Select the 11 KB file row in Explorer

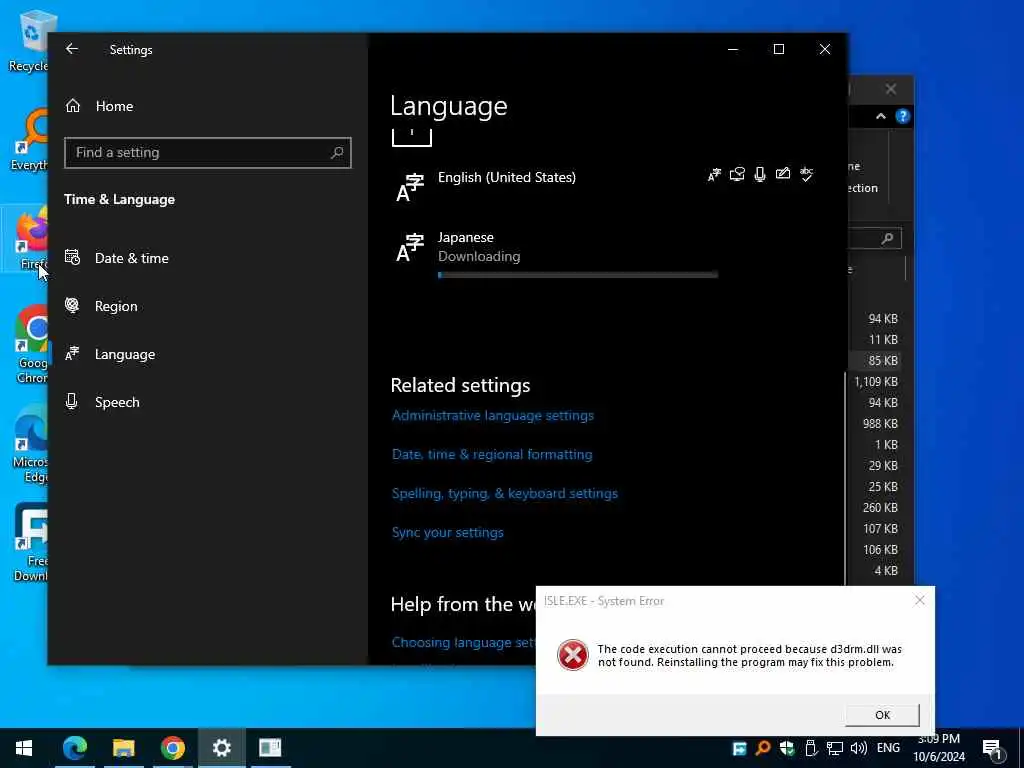(x=875, y=340)
